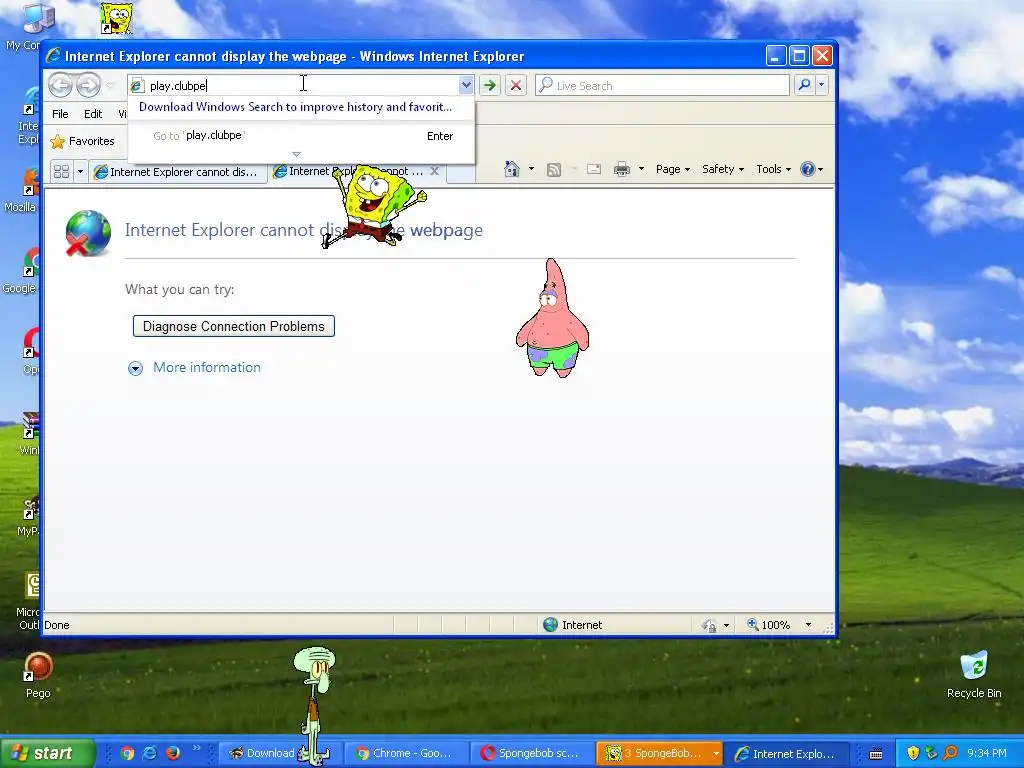The height and width of the screenshot is (768, 1024).
Task: Click the Microsoft Outlook desktop shortcut
Action: (30, 601)
